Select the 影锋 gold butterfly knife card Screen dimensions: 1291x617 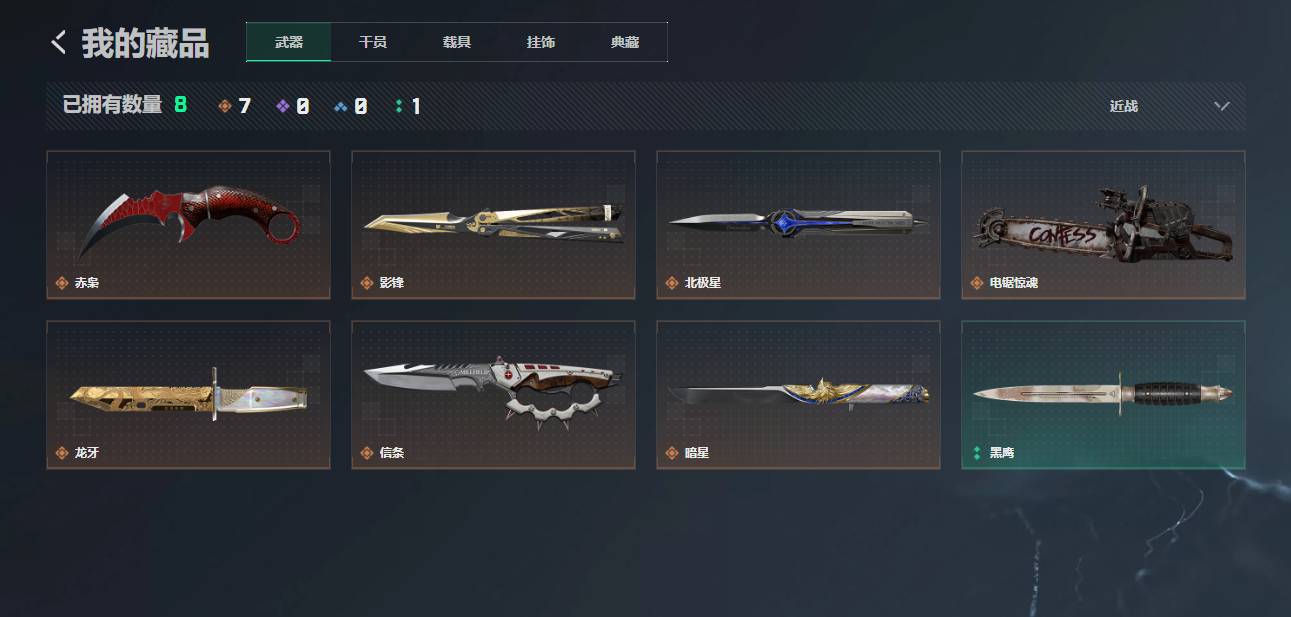pos(493,224)
